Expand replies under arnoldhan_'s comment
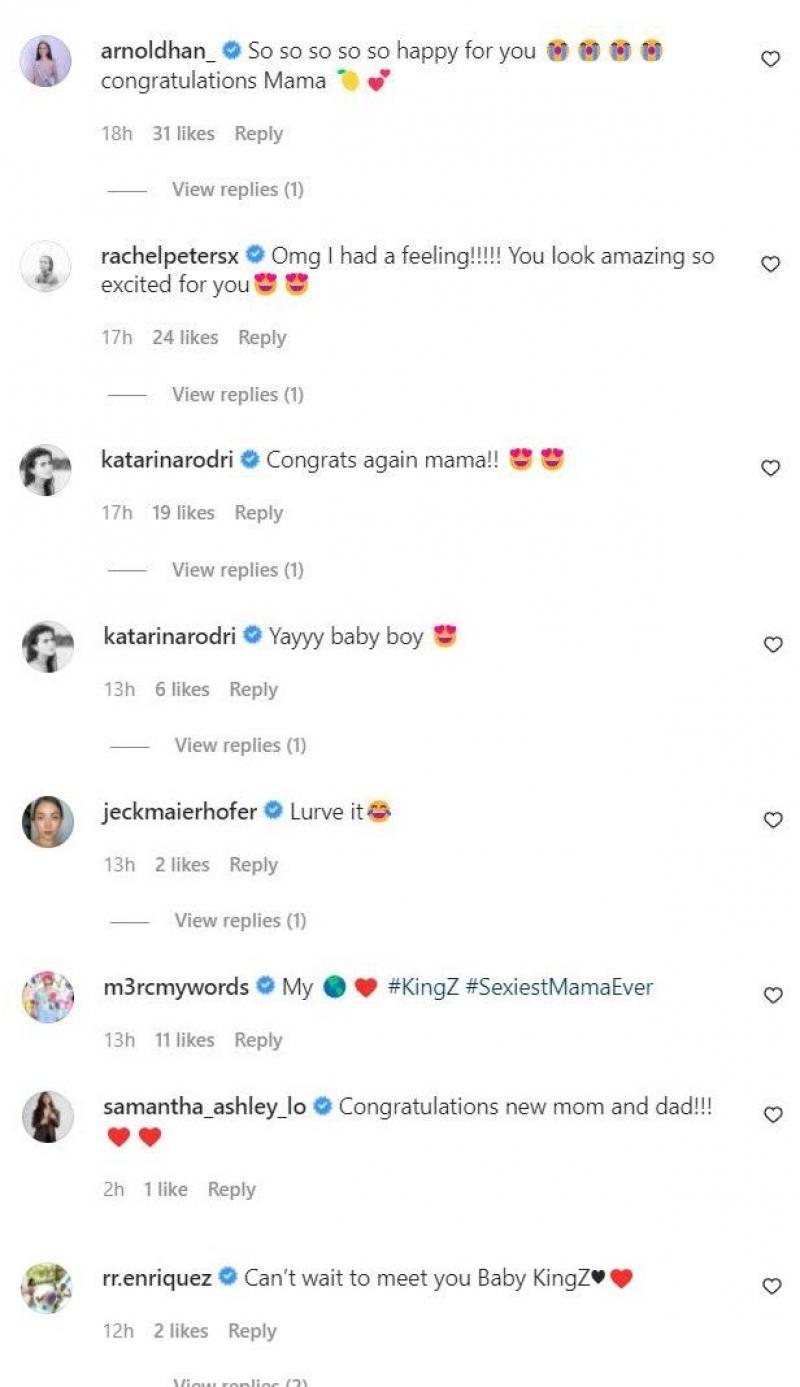Screen dimensions: 800x1387 point(237,189)
